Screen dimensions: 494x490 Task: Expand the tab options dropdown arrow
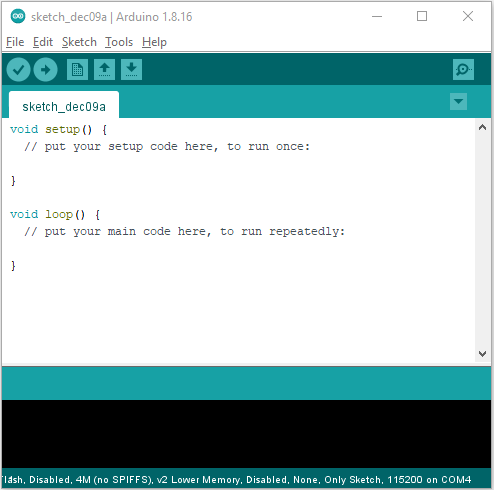[458, 101]
